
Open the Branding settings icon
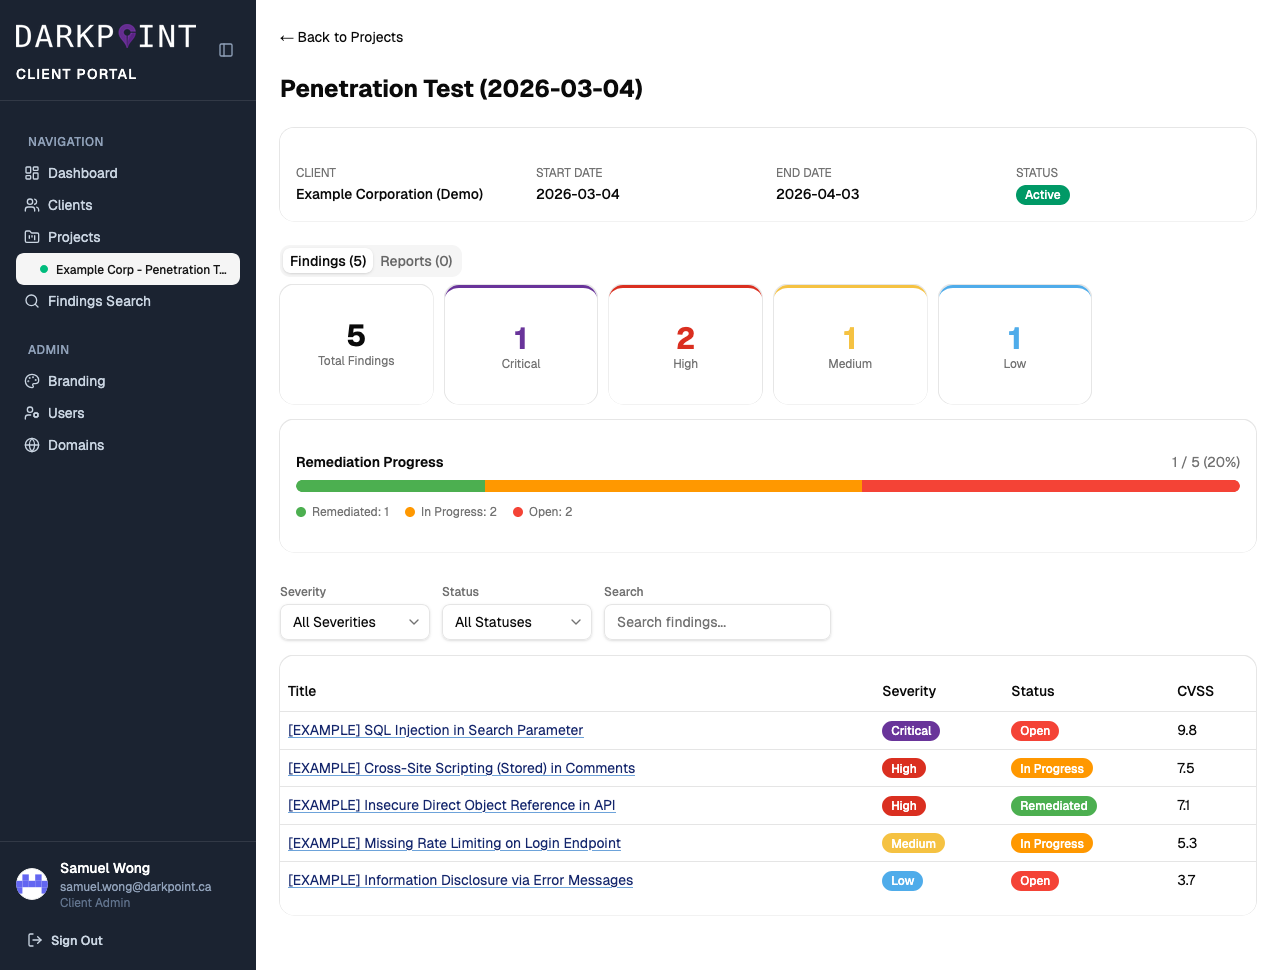33,380
